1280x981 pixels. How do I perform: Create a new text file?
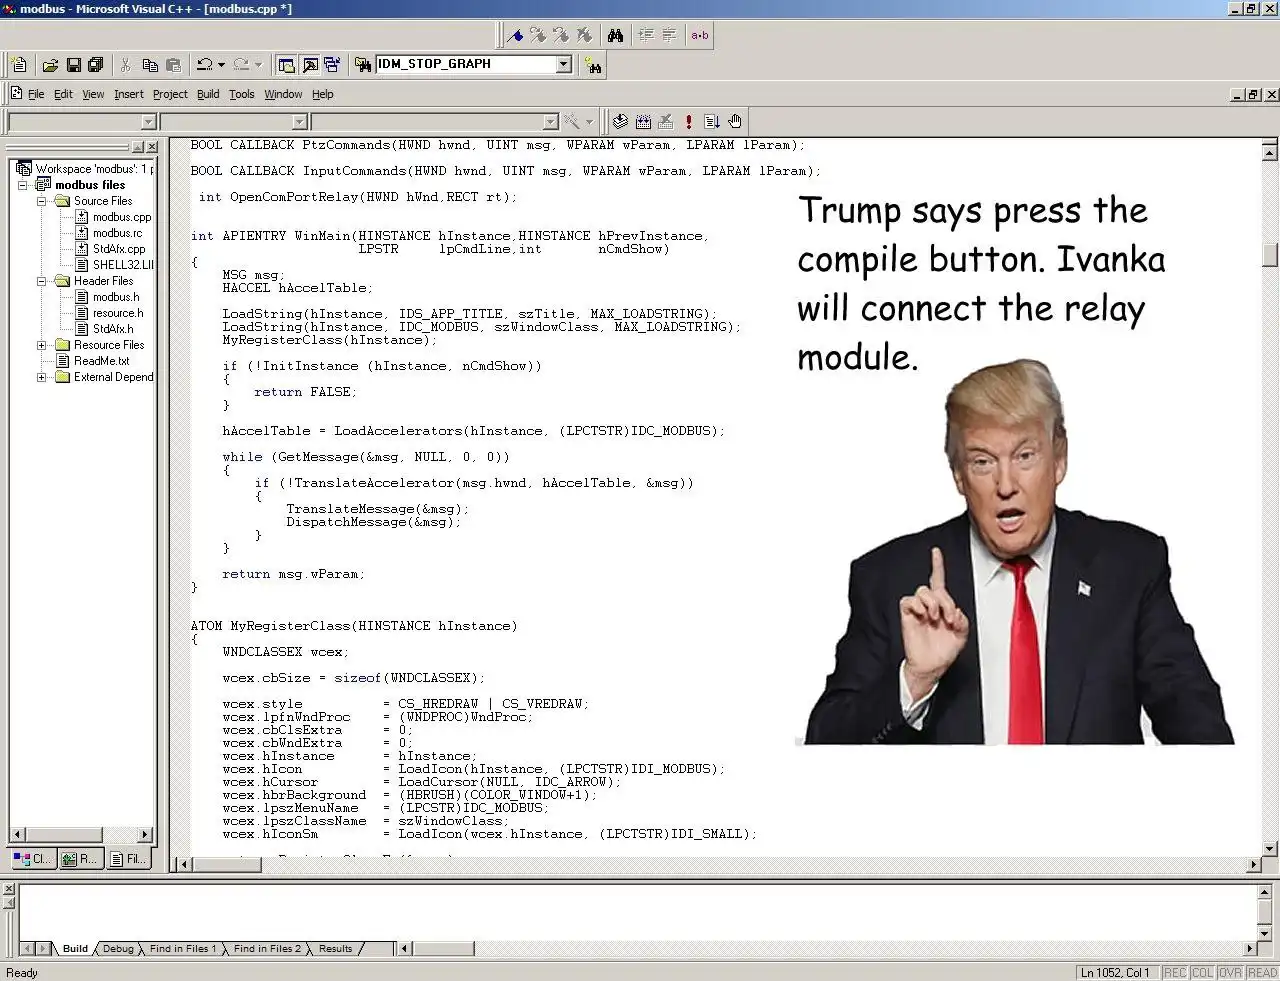point(19,65)
